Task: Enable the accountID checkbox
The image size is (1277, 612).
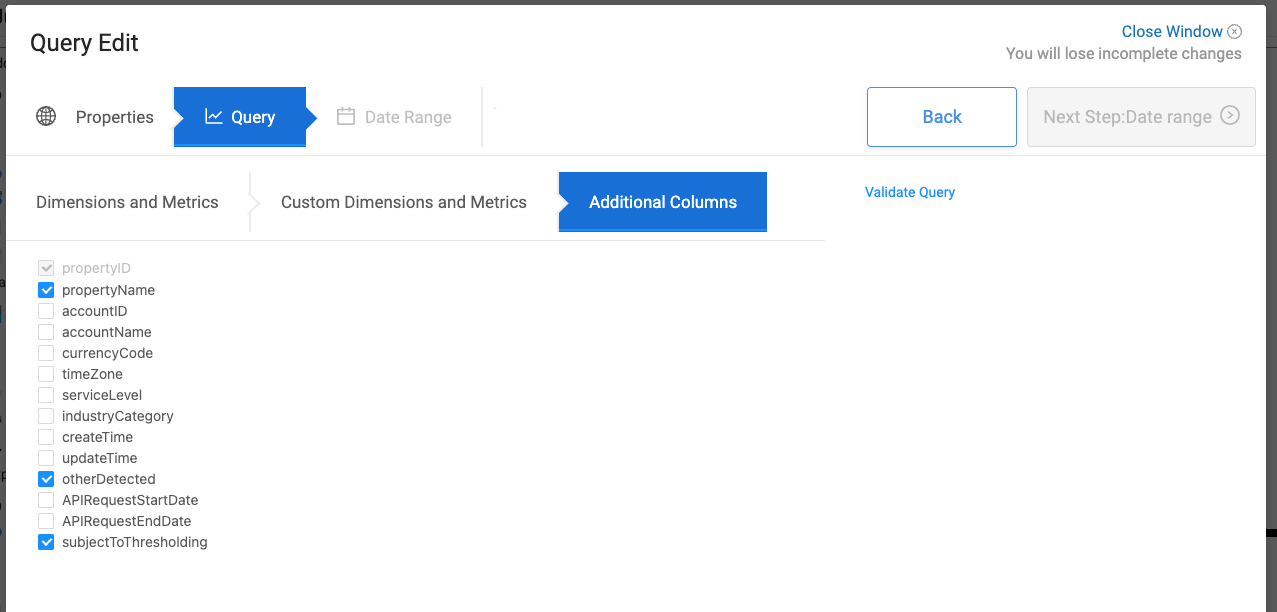Action: click(x=46, y=311)
